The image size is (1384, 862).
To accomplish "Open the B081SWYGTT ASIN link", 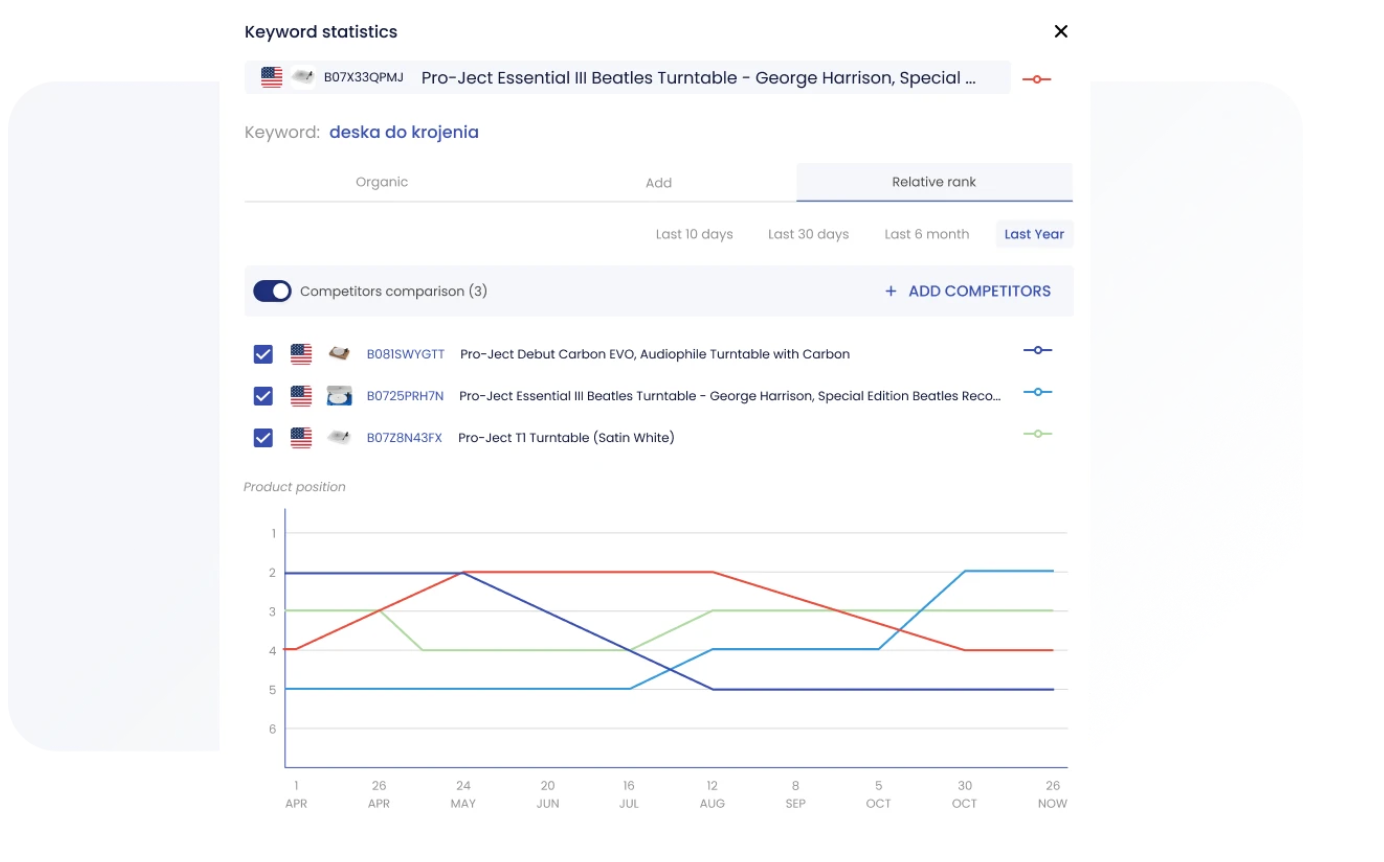I will click(405, 354).
